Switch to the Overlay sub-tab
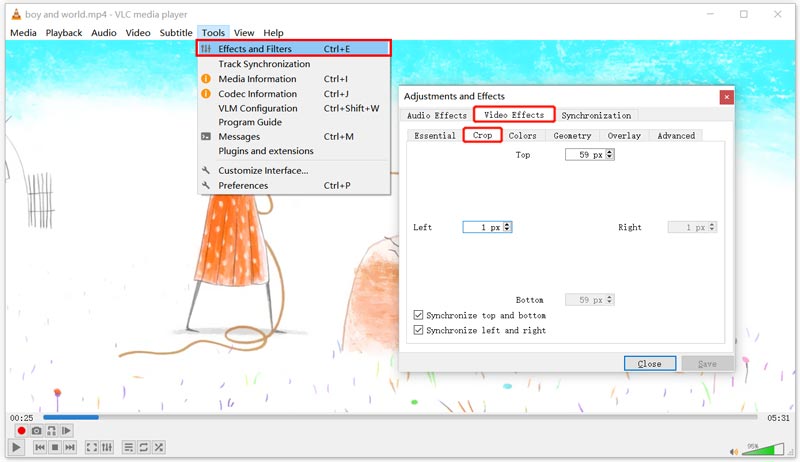Image resolution: width=800 pixels, height=462 pixels. 623,136
